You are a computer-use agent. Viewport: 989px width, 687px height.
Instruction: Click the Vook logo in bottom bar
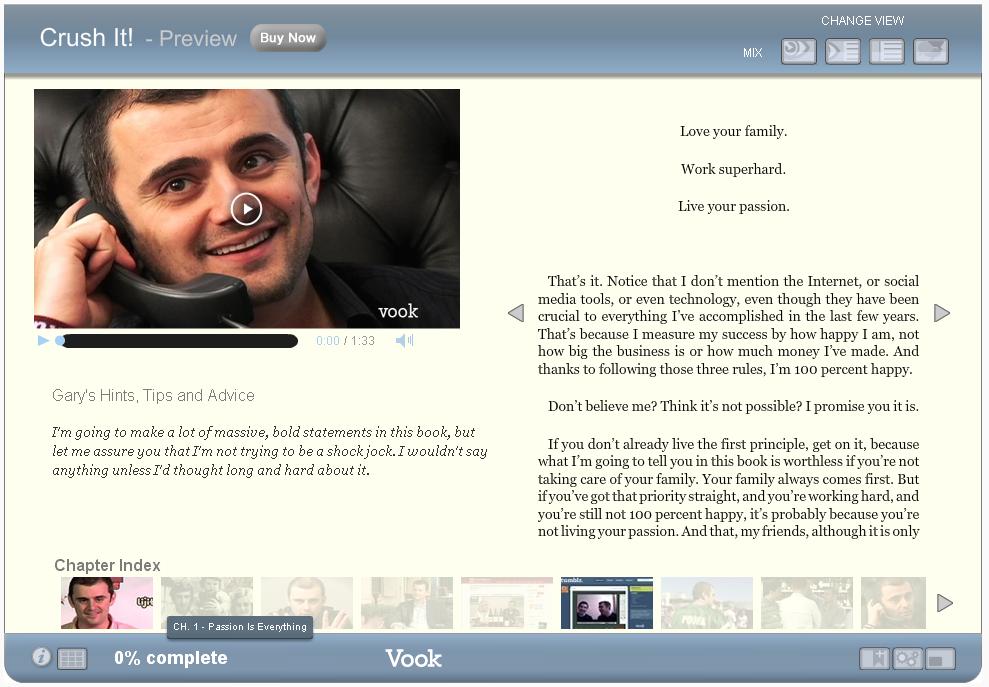point(414,659)
